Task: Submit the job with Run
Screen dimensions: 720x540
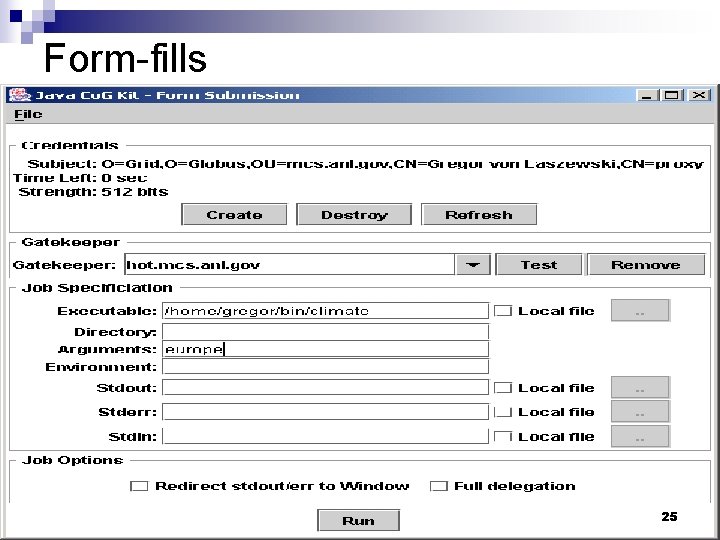Action: (358, 520)
